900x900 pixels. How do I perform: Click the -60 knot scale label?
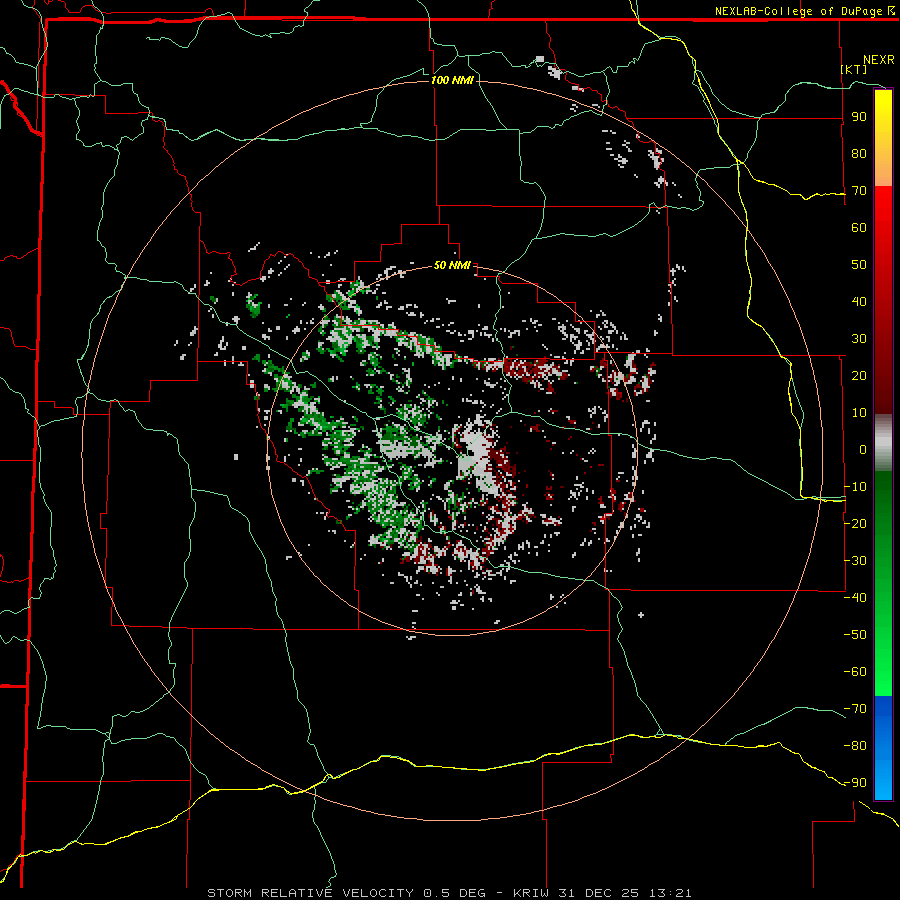[x=855, y=672]
